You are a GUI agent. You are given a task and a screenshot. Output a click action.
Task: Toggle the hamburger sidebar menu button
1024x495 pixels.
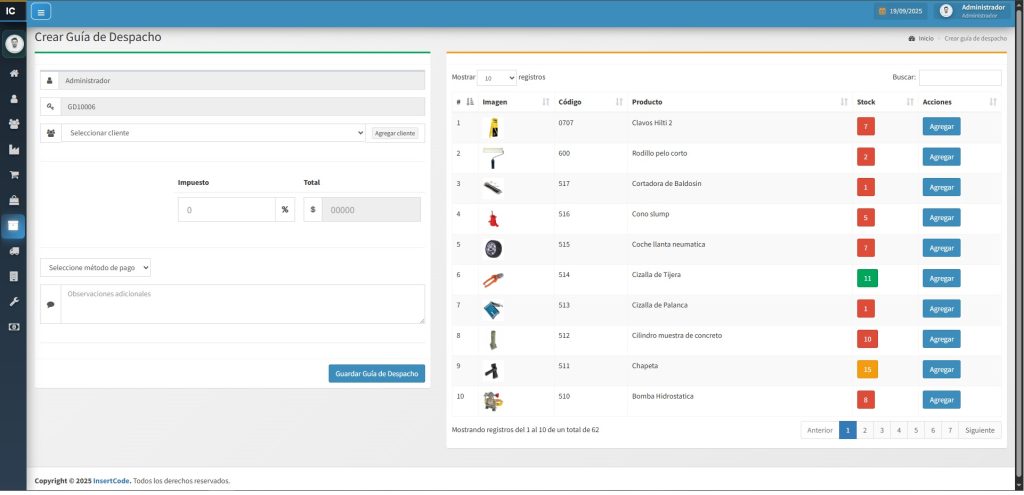41,12
